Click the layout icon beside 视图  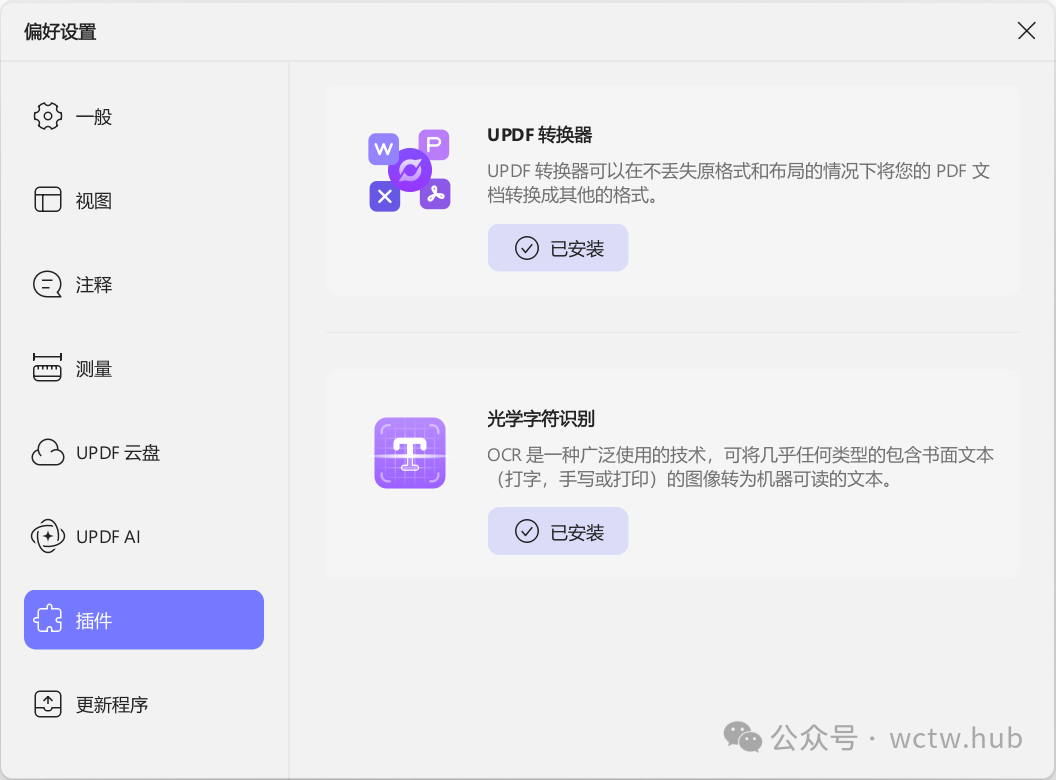[48, 200]
